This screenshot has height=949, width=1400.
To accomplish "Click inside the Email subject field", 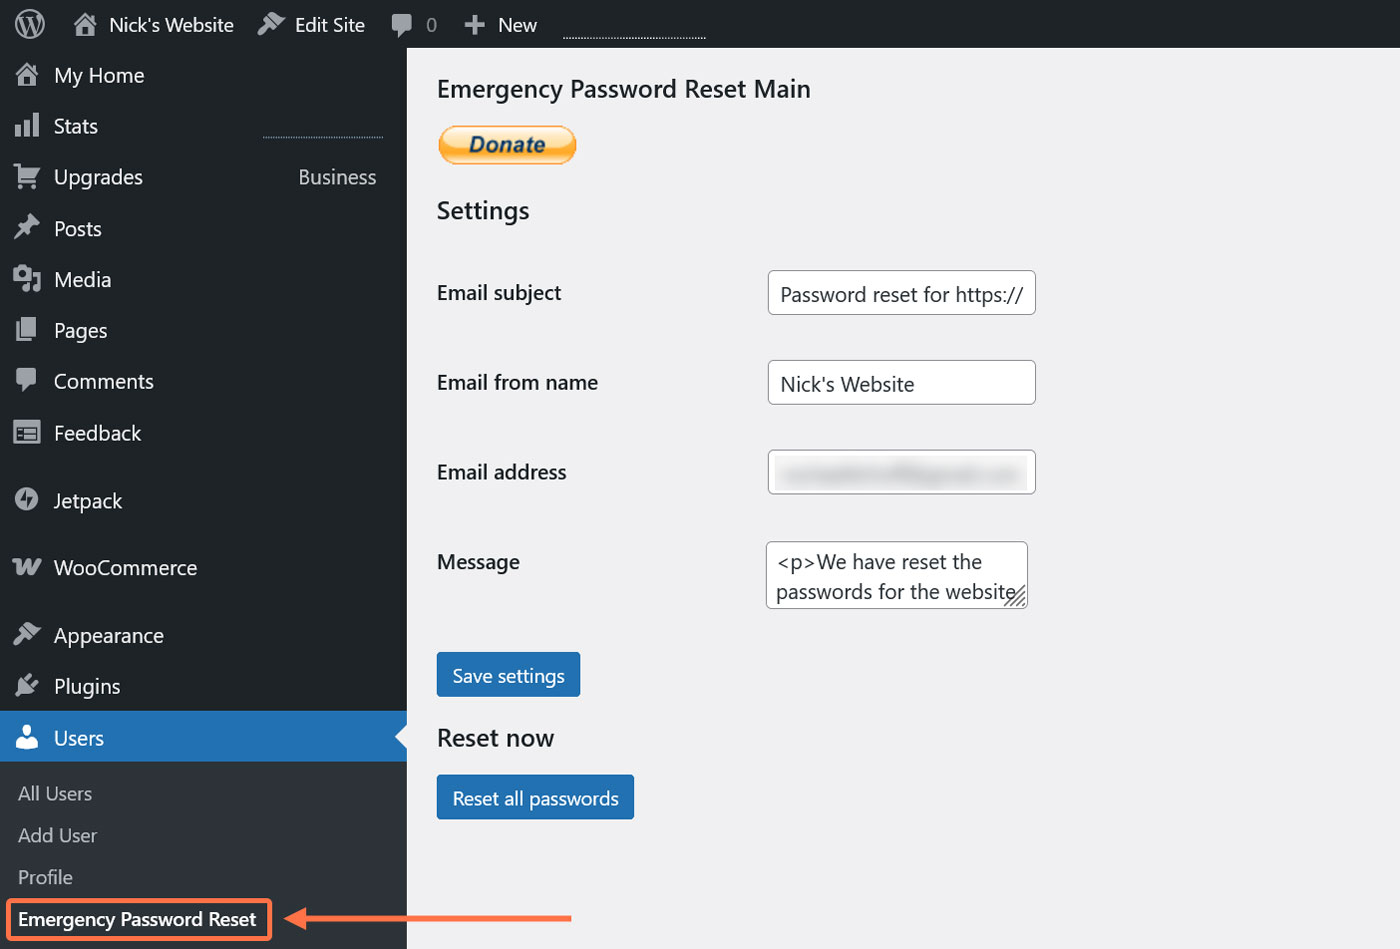I will (899, 293).
